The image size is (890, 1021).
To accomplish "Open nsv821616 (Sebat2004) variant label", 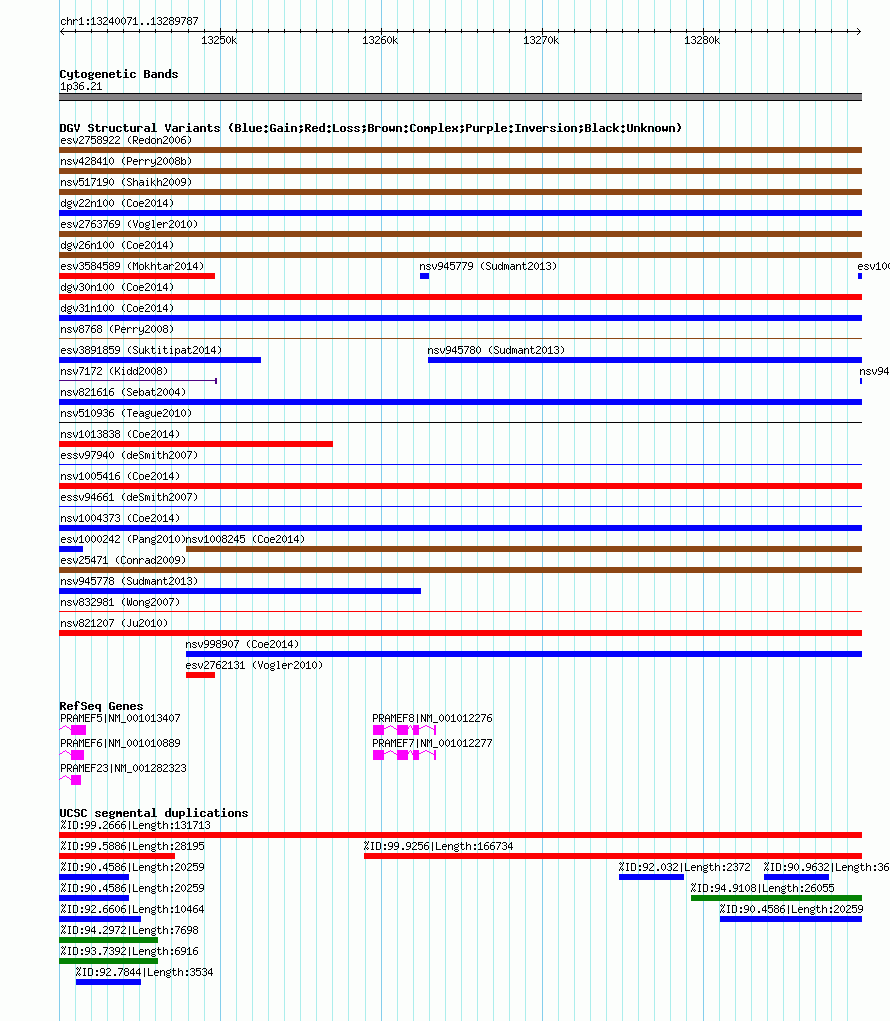I will click(123, 392).
